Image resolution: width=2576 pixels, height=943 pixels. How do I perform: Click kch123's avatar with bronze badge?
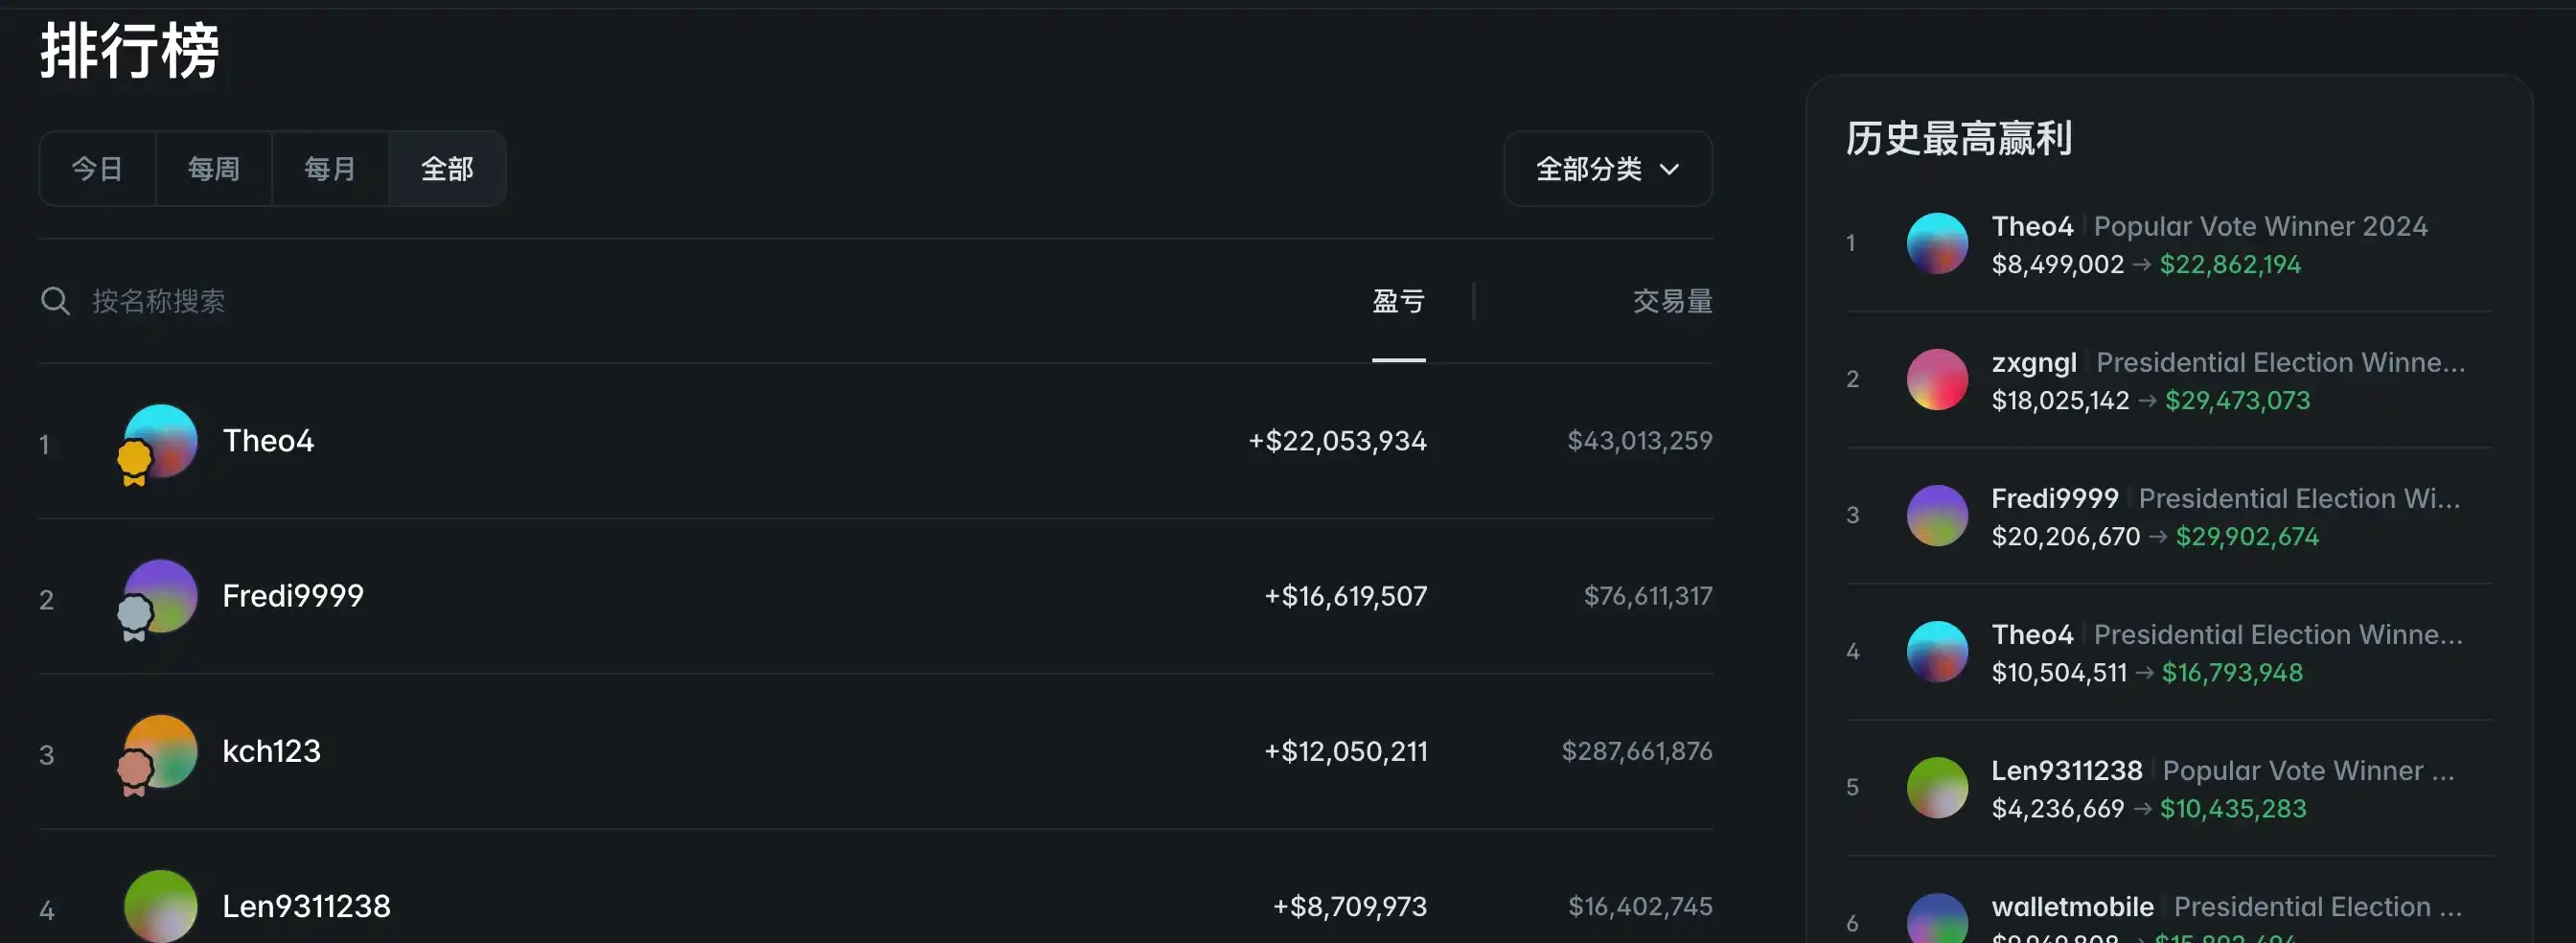tap(161, 751)
